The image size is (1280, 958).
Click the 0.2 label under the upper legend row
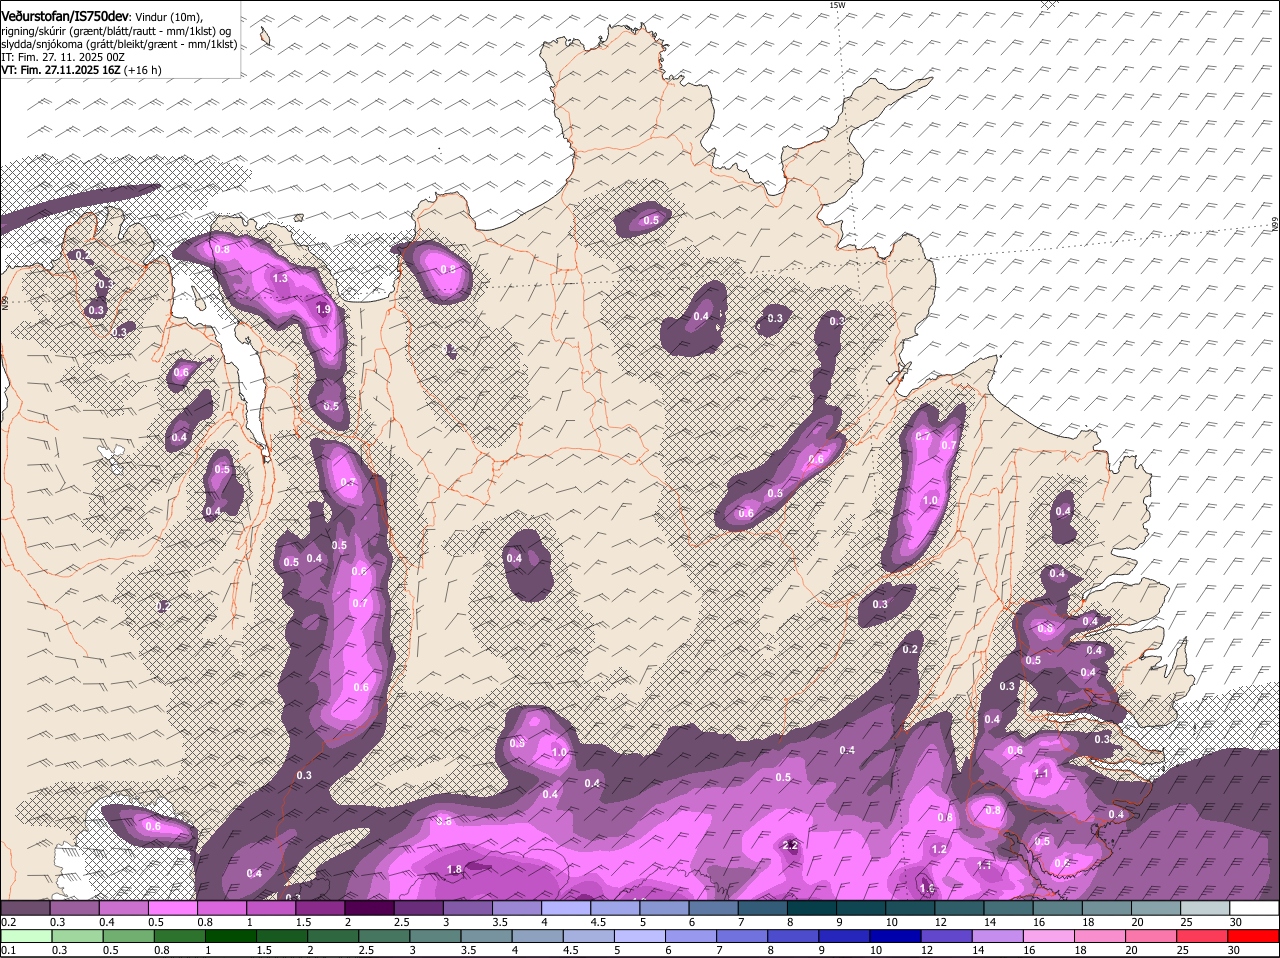9,922
